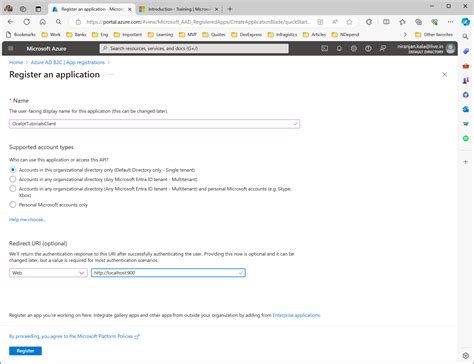Open the Articles bookmarks folder
The image size is (474, 364).
pyautogui.click(x=314, y=34)
